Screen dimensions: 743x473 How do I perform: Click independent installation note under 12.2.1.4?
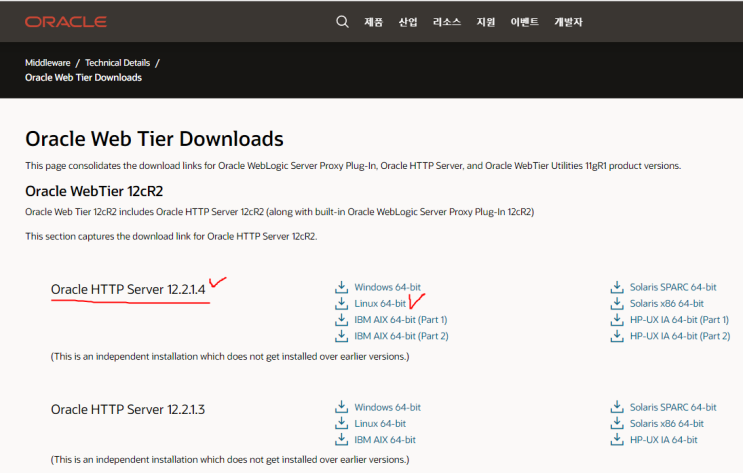click(x=230, y=356)
